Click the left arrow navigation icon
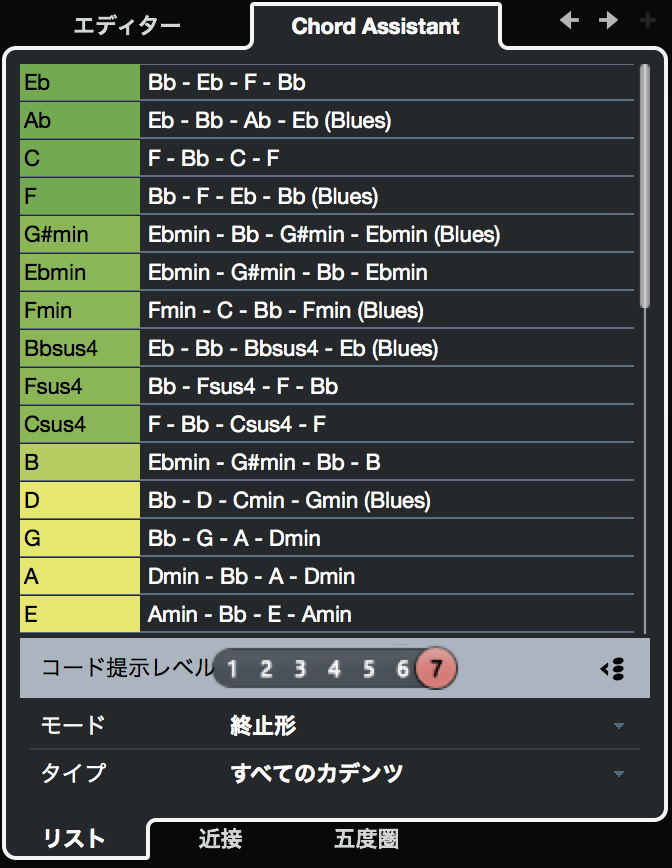 coord(570,21)
